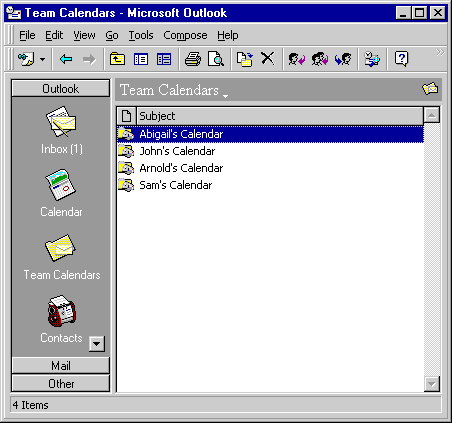Switch to the Mail group
Image resolution: width=452 pixels, height=423 pixels.
(61, 366)
